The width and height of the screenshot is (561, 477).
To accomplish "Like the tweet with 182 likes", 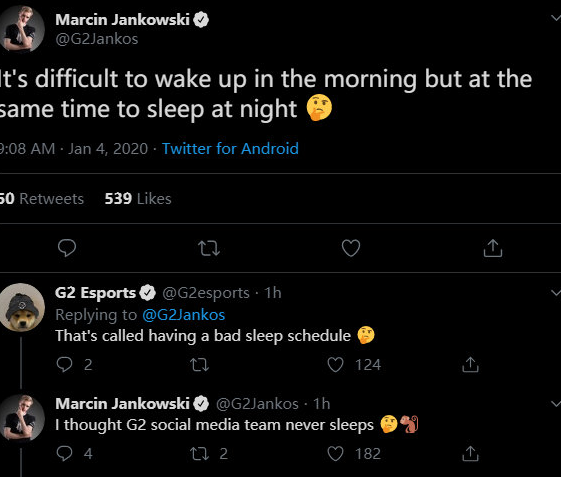I will point(336,453).
